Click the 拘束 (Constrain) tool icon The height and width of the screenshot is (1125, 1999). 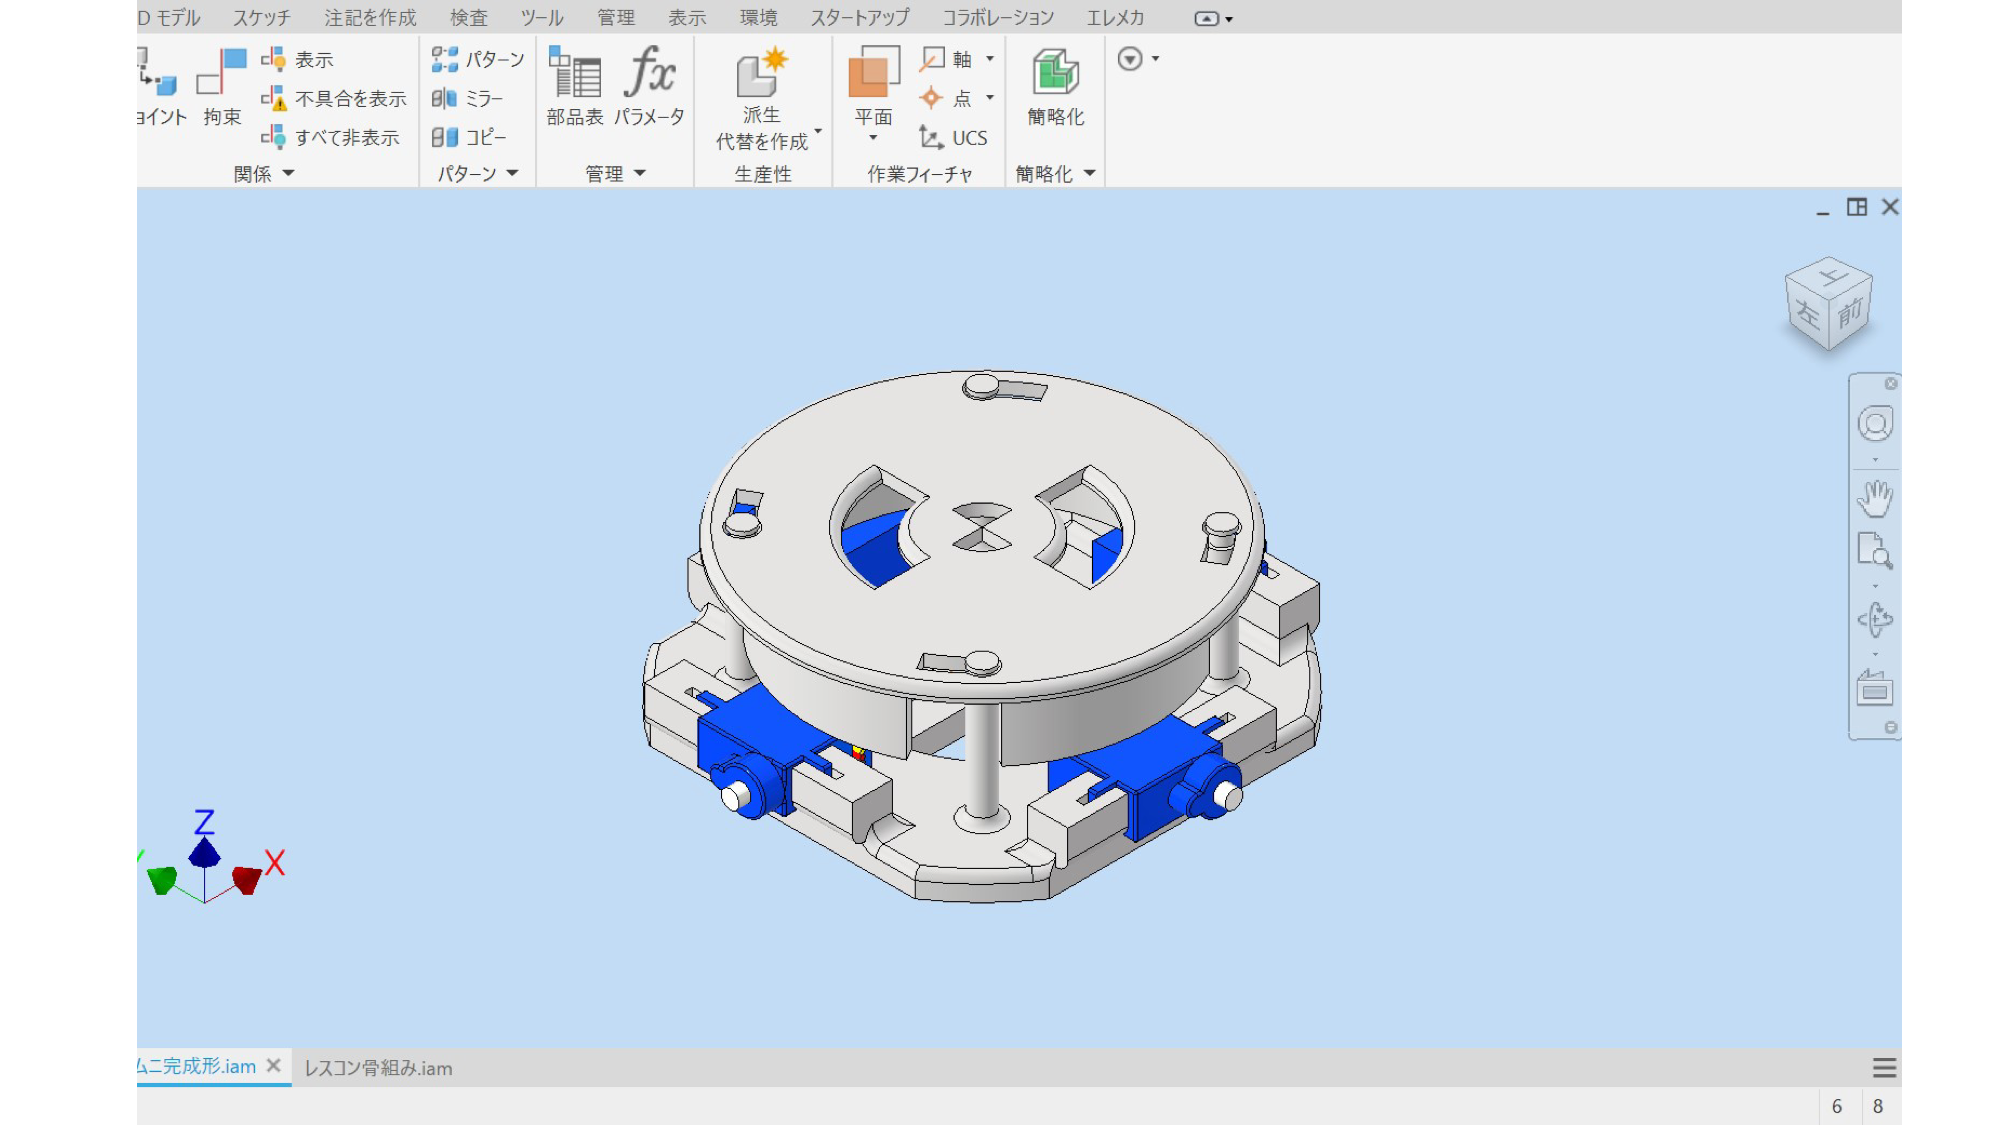221,72
